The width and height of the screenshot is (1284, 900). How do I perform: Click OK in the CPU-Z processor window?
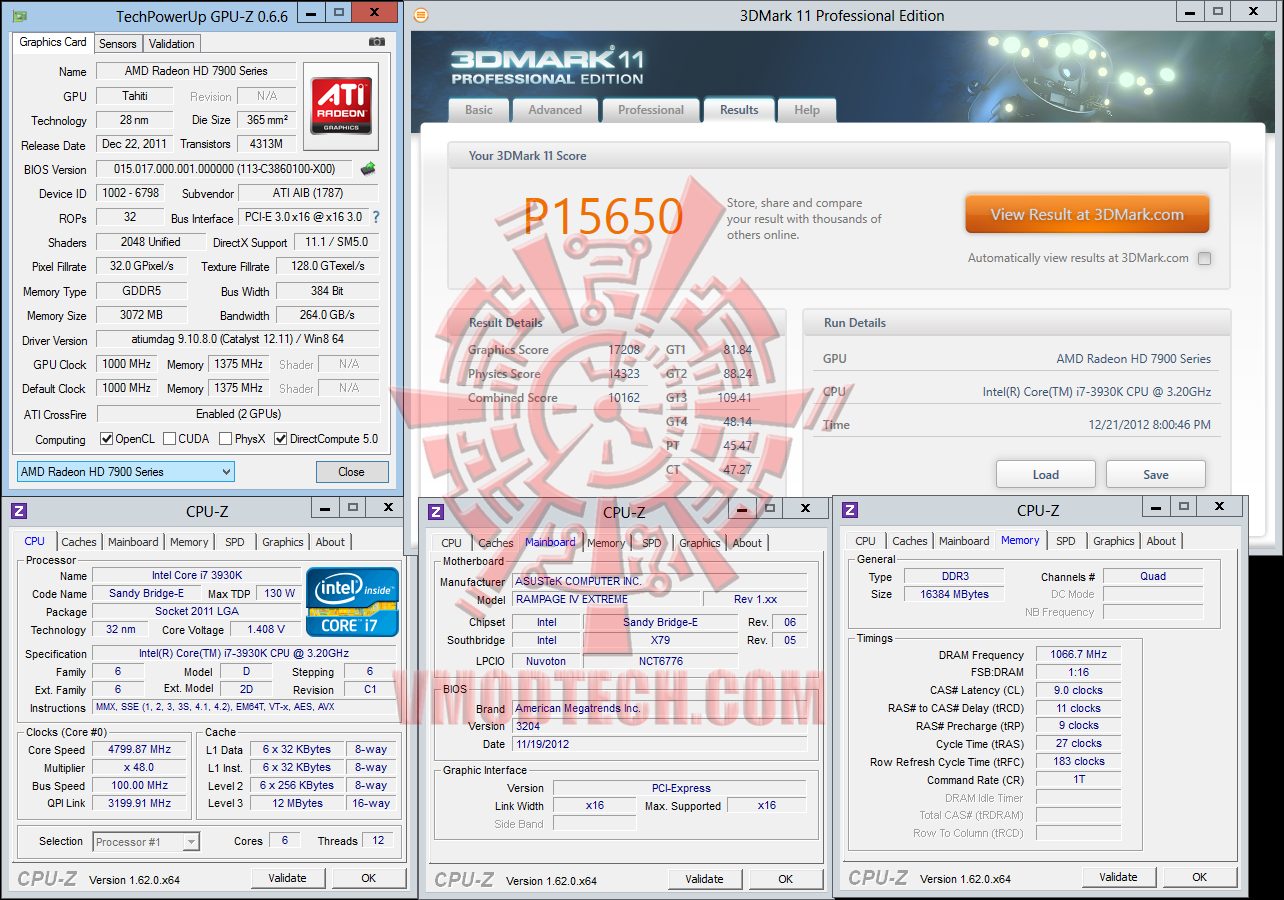point(369,878)
